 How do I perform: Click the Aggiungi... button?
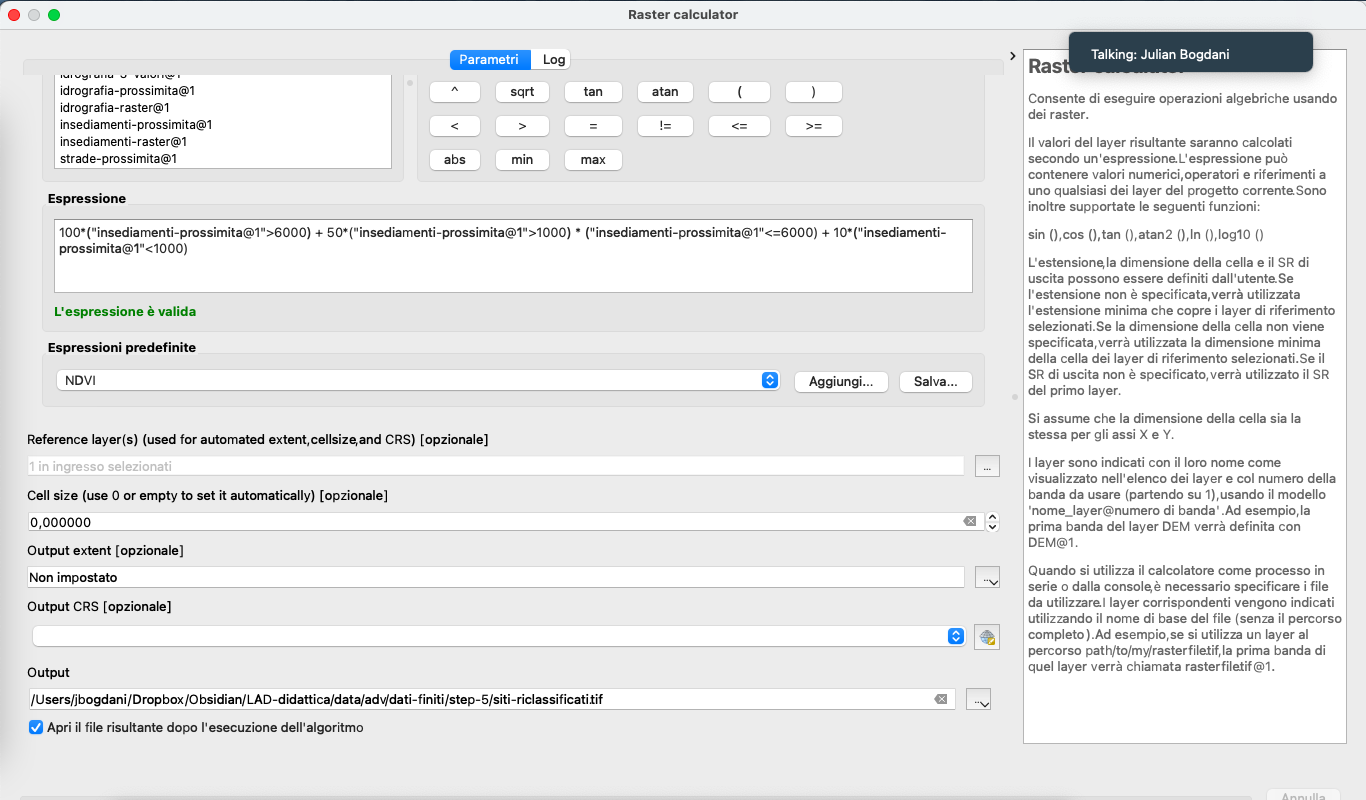point(841,382)
